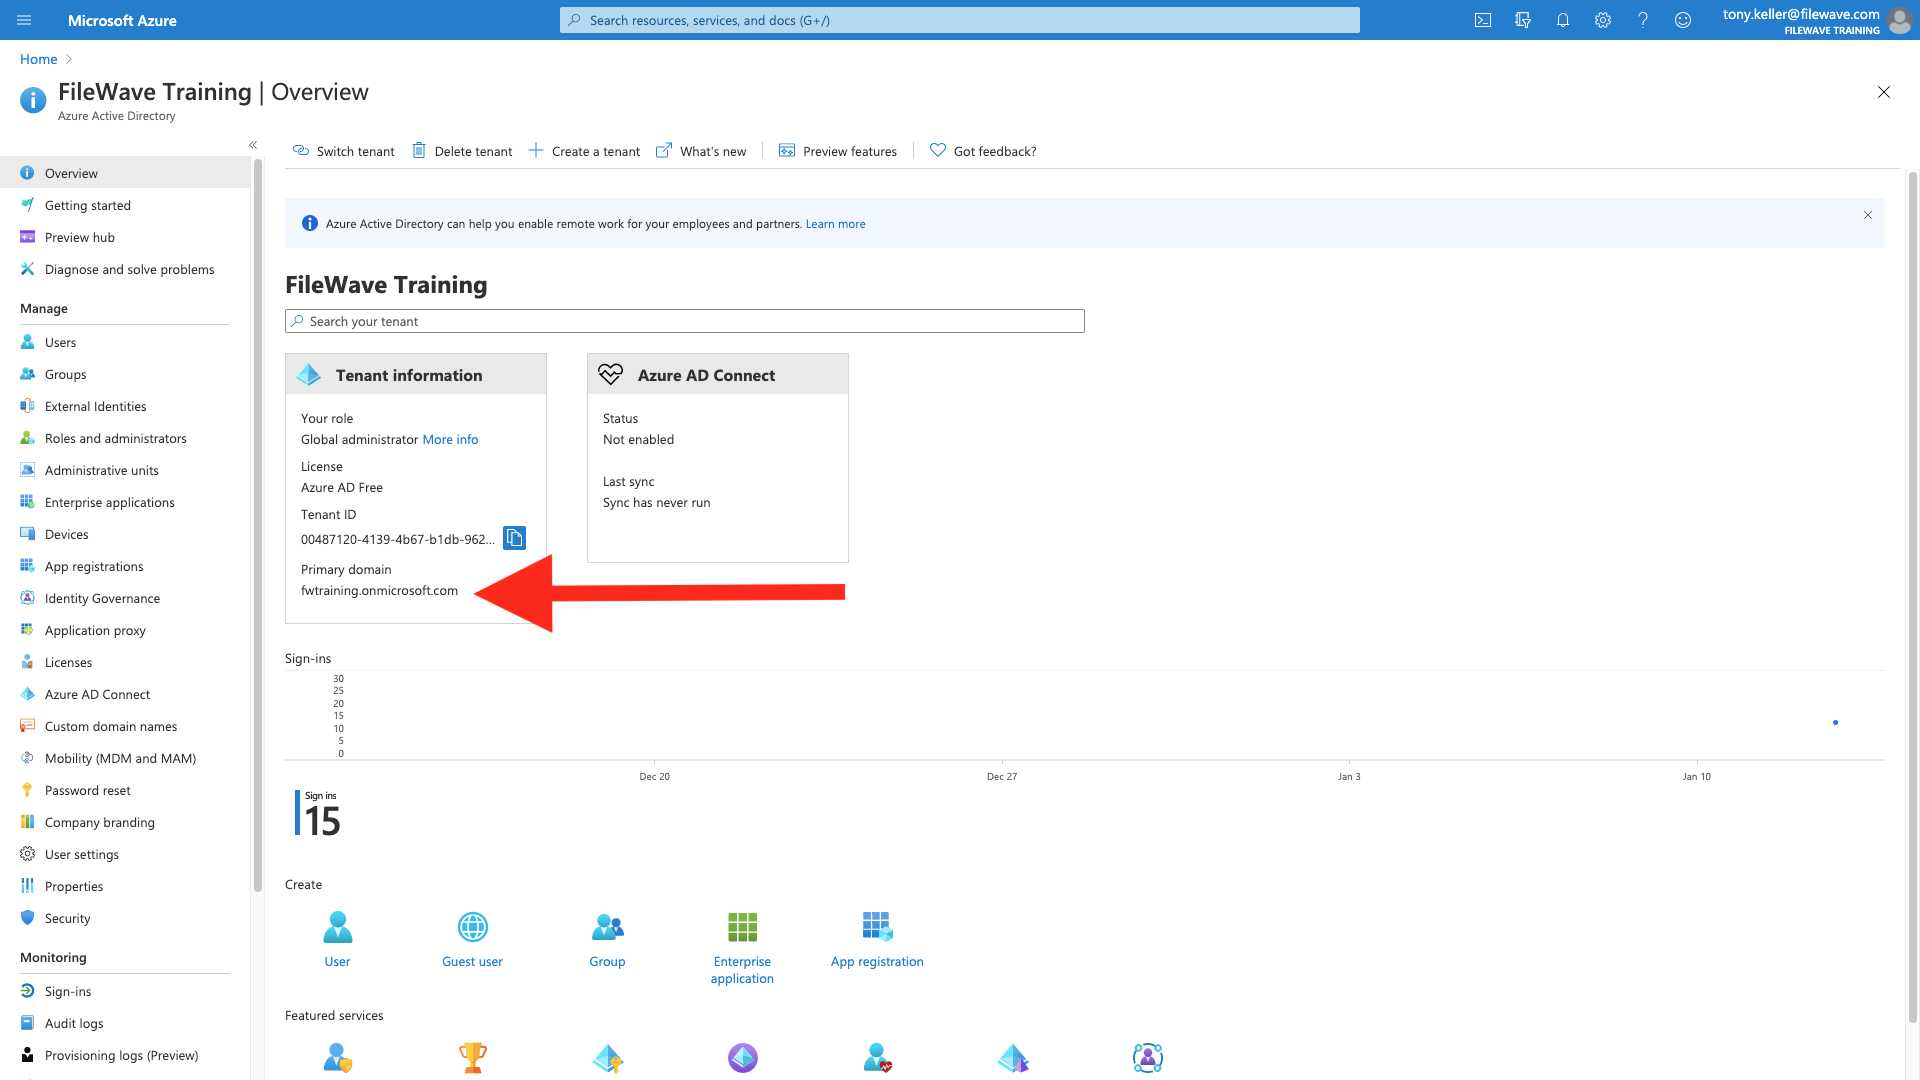Open Diagnose and solve problems
Image resolution: width=1920 pixels, height=1080 pixels.
point(125,269)
